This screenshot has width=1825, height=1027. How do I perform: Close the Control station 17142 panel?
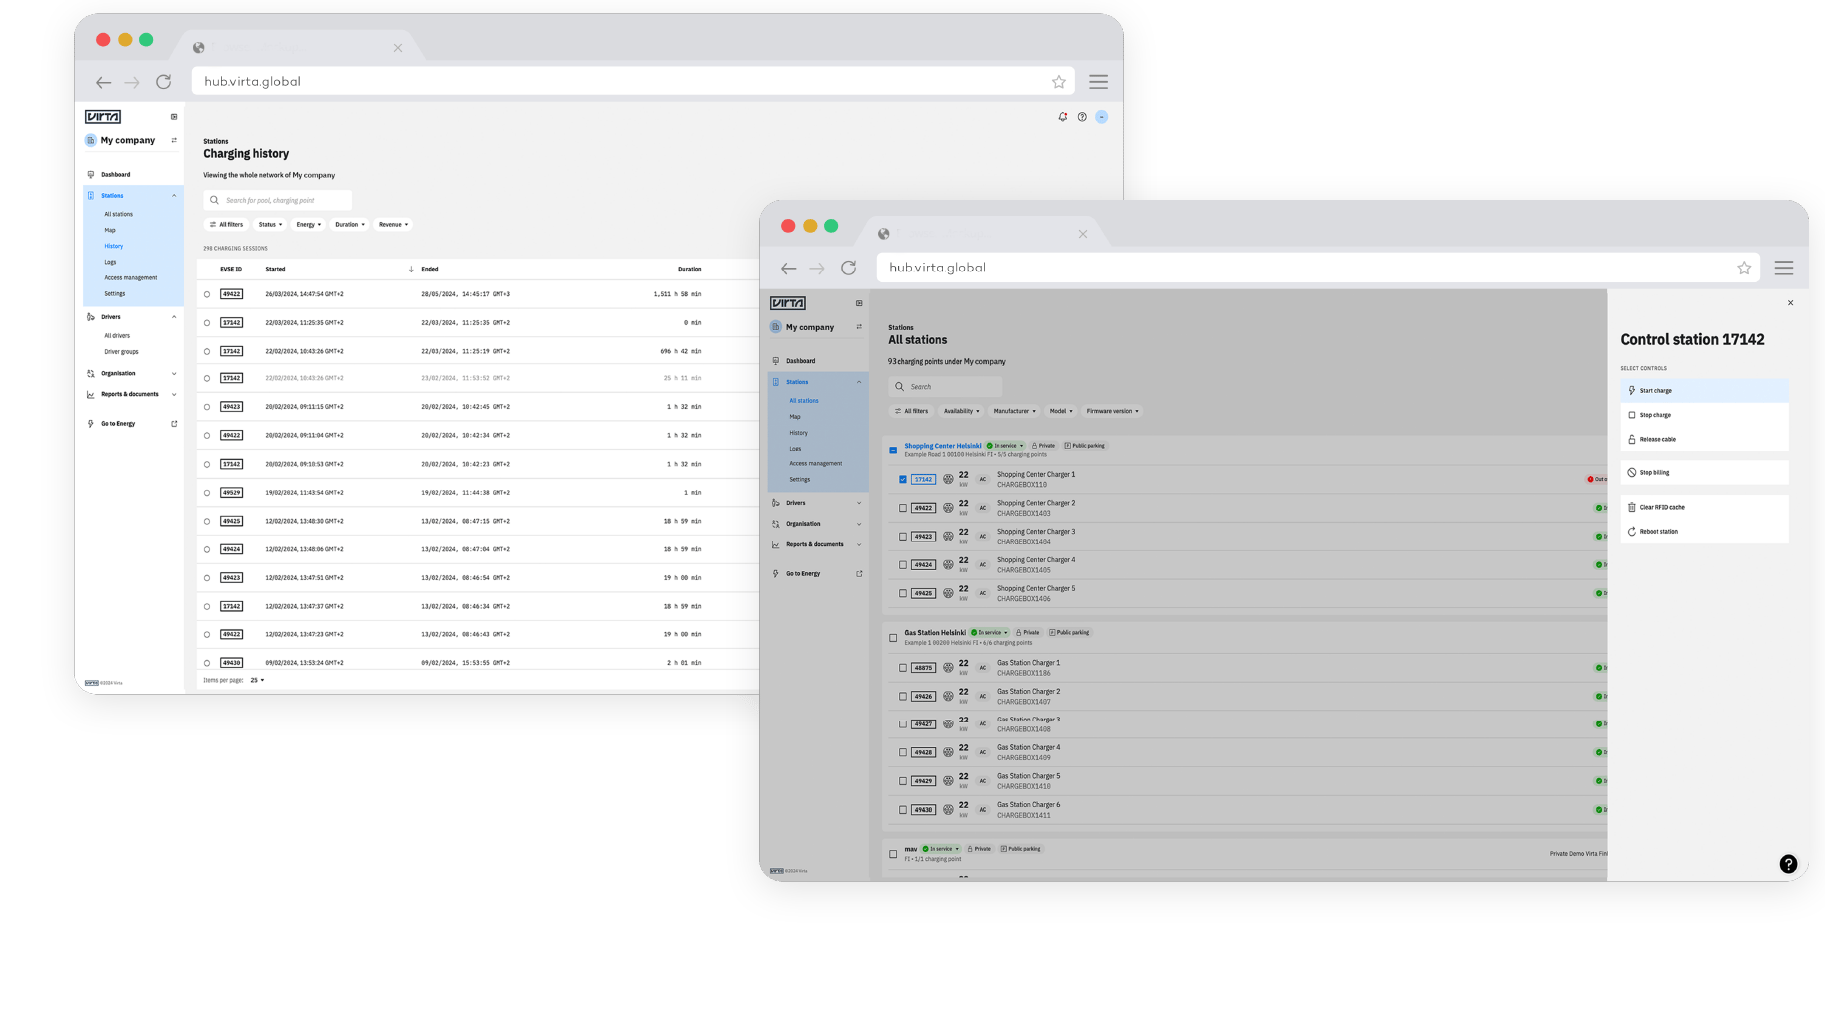click(x=1790, y=303)
